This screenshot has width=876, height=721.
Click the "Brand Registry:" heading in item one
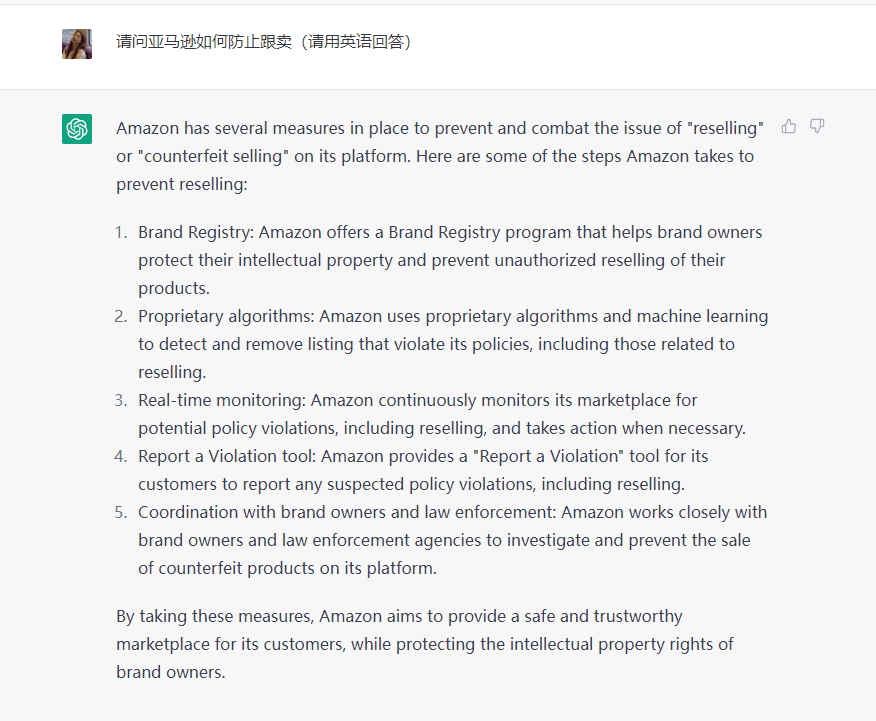click(196, 232)
